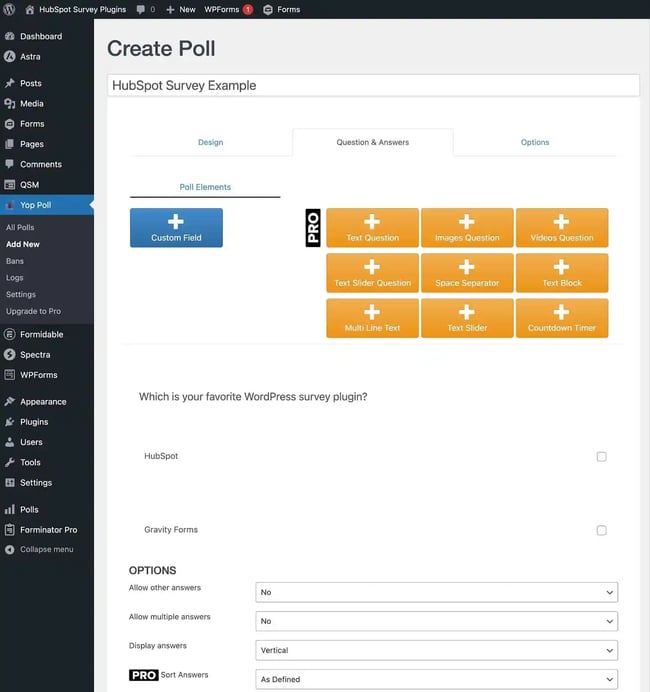This screenshot has width=650, height=692.
Task: Open HubSpot Survey Plugins site link
Action: 83,9
